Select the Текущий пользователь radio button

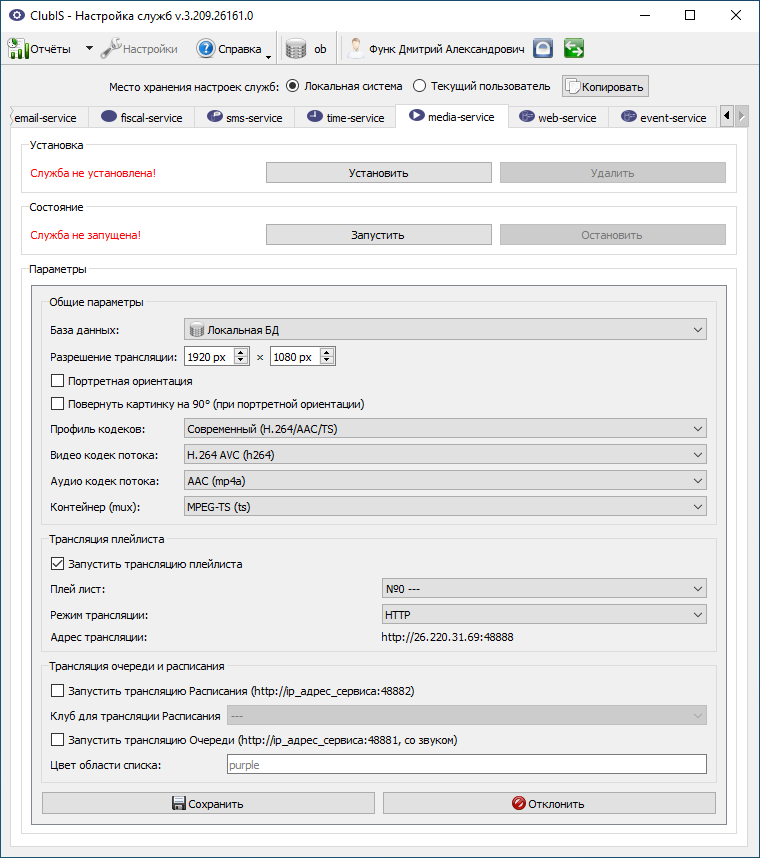[x=419, y=86]
